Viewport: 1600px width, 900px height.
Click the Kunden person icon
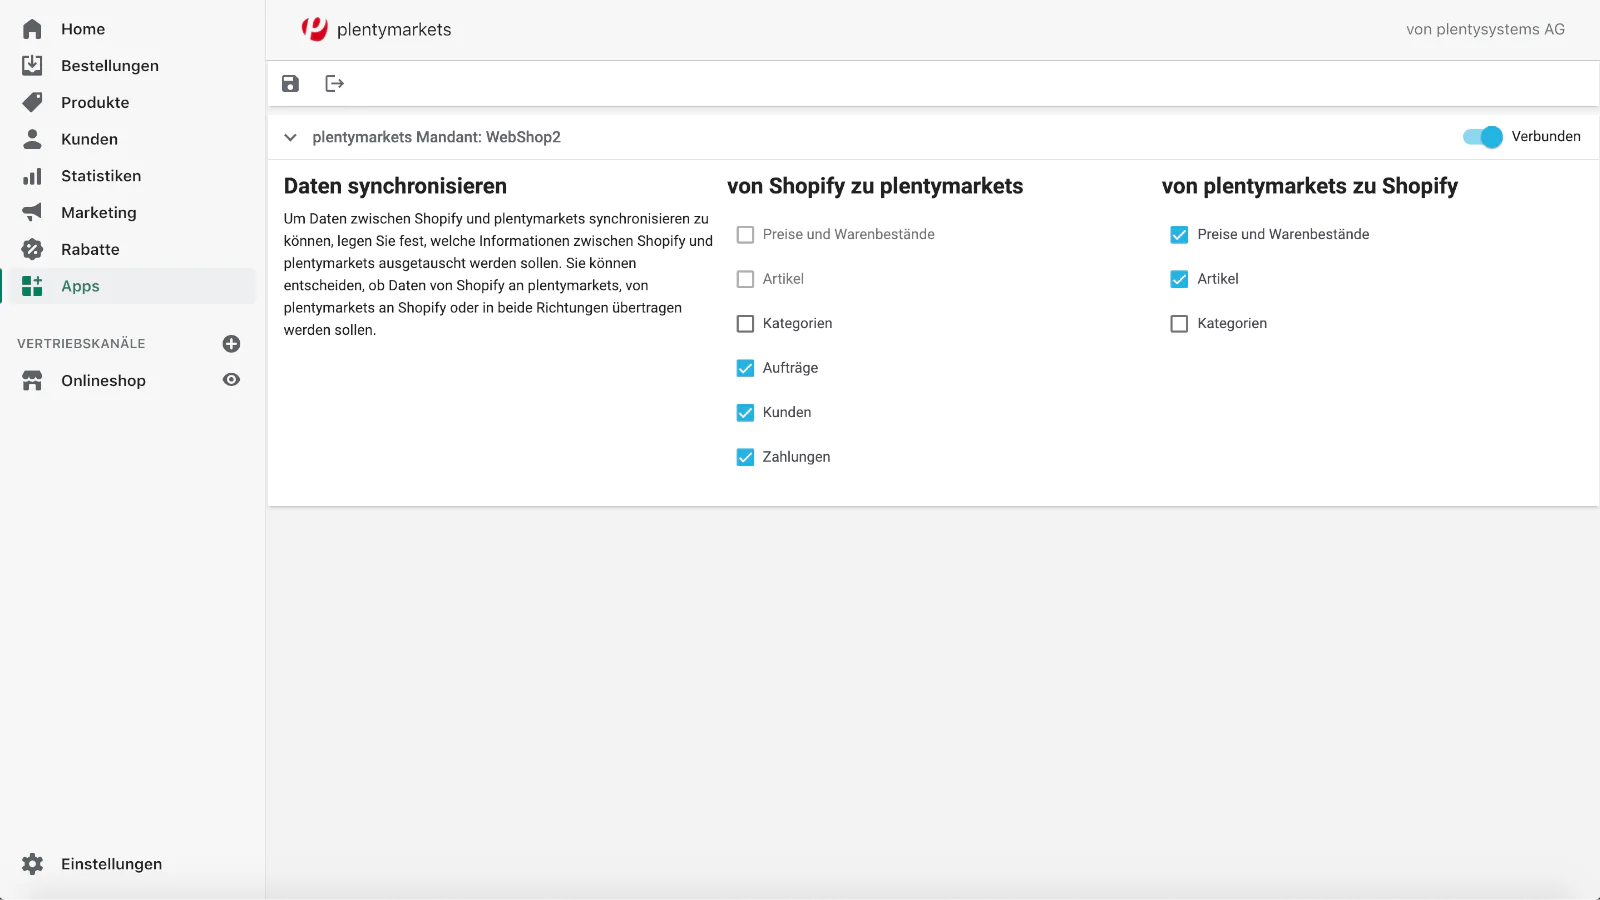point(32,139)
